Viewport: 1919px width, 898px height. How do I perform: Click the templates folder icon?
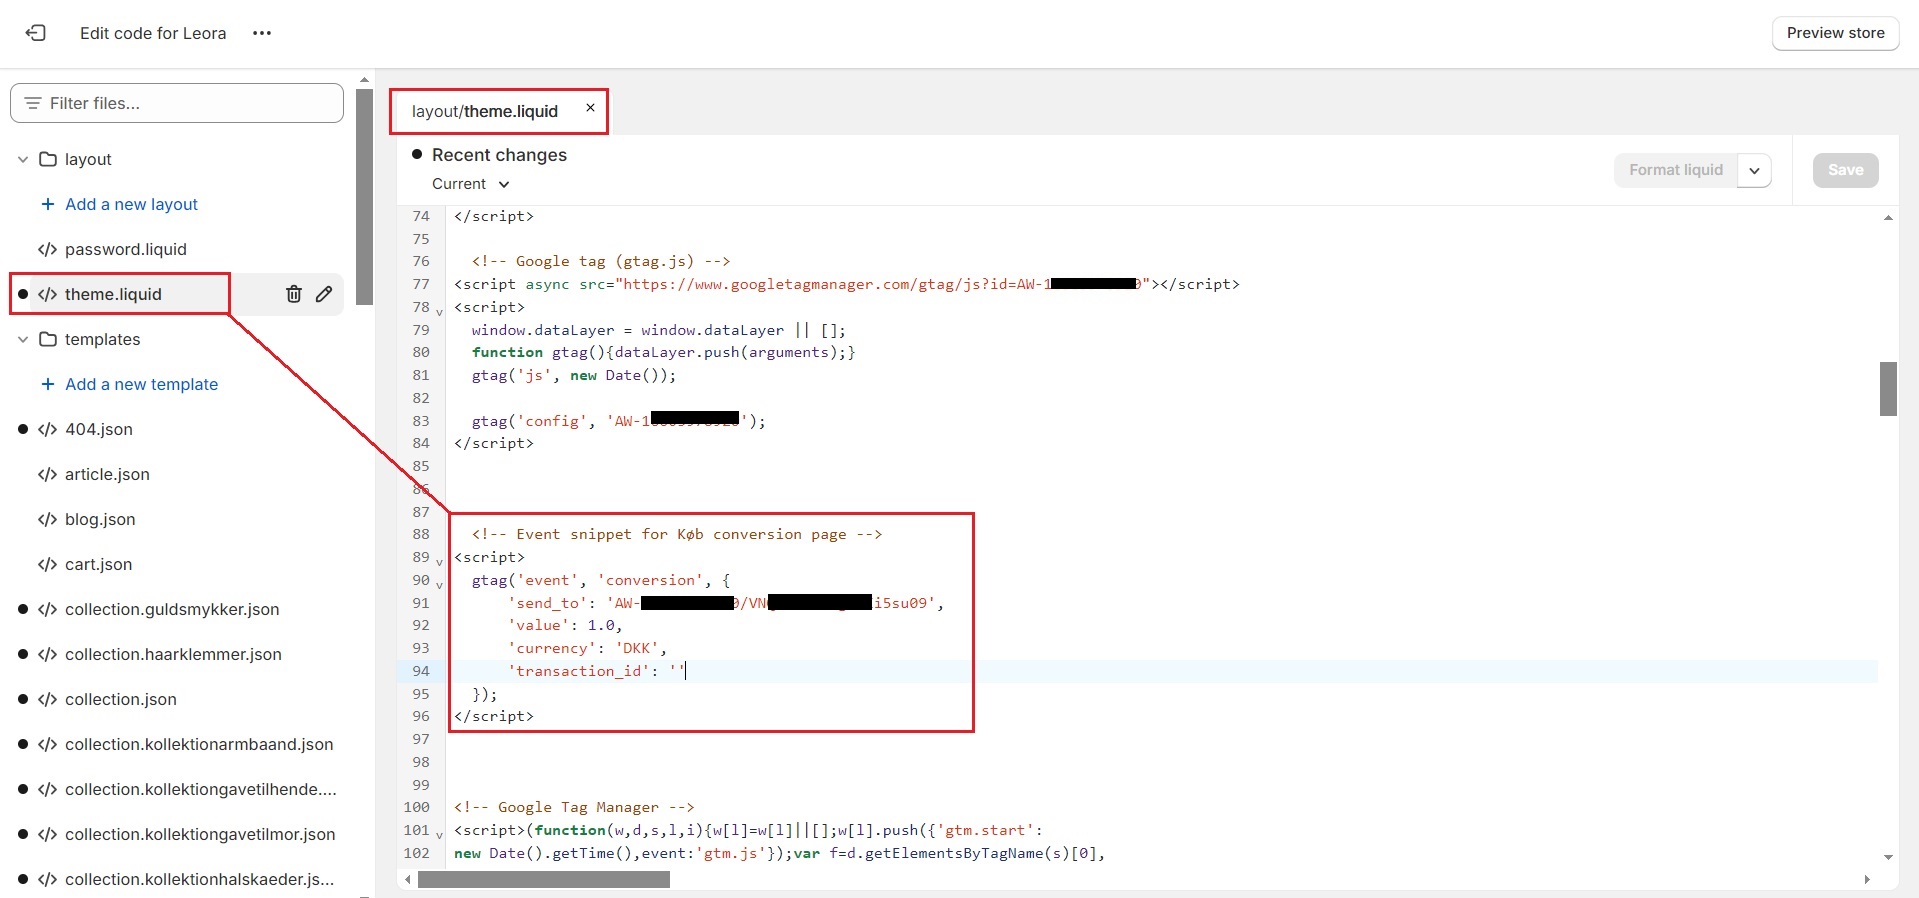pyautogui.click(x=48, y=339)
